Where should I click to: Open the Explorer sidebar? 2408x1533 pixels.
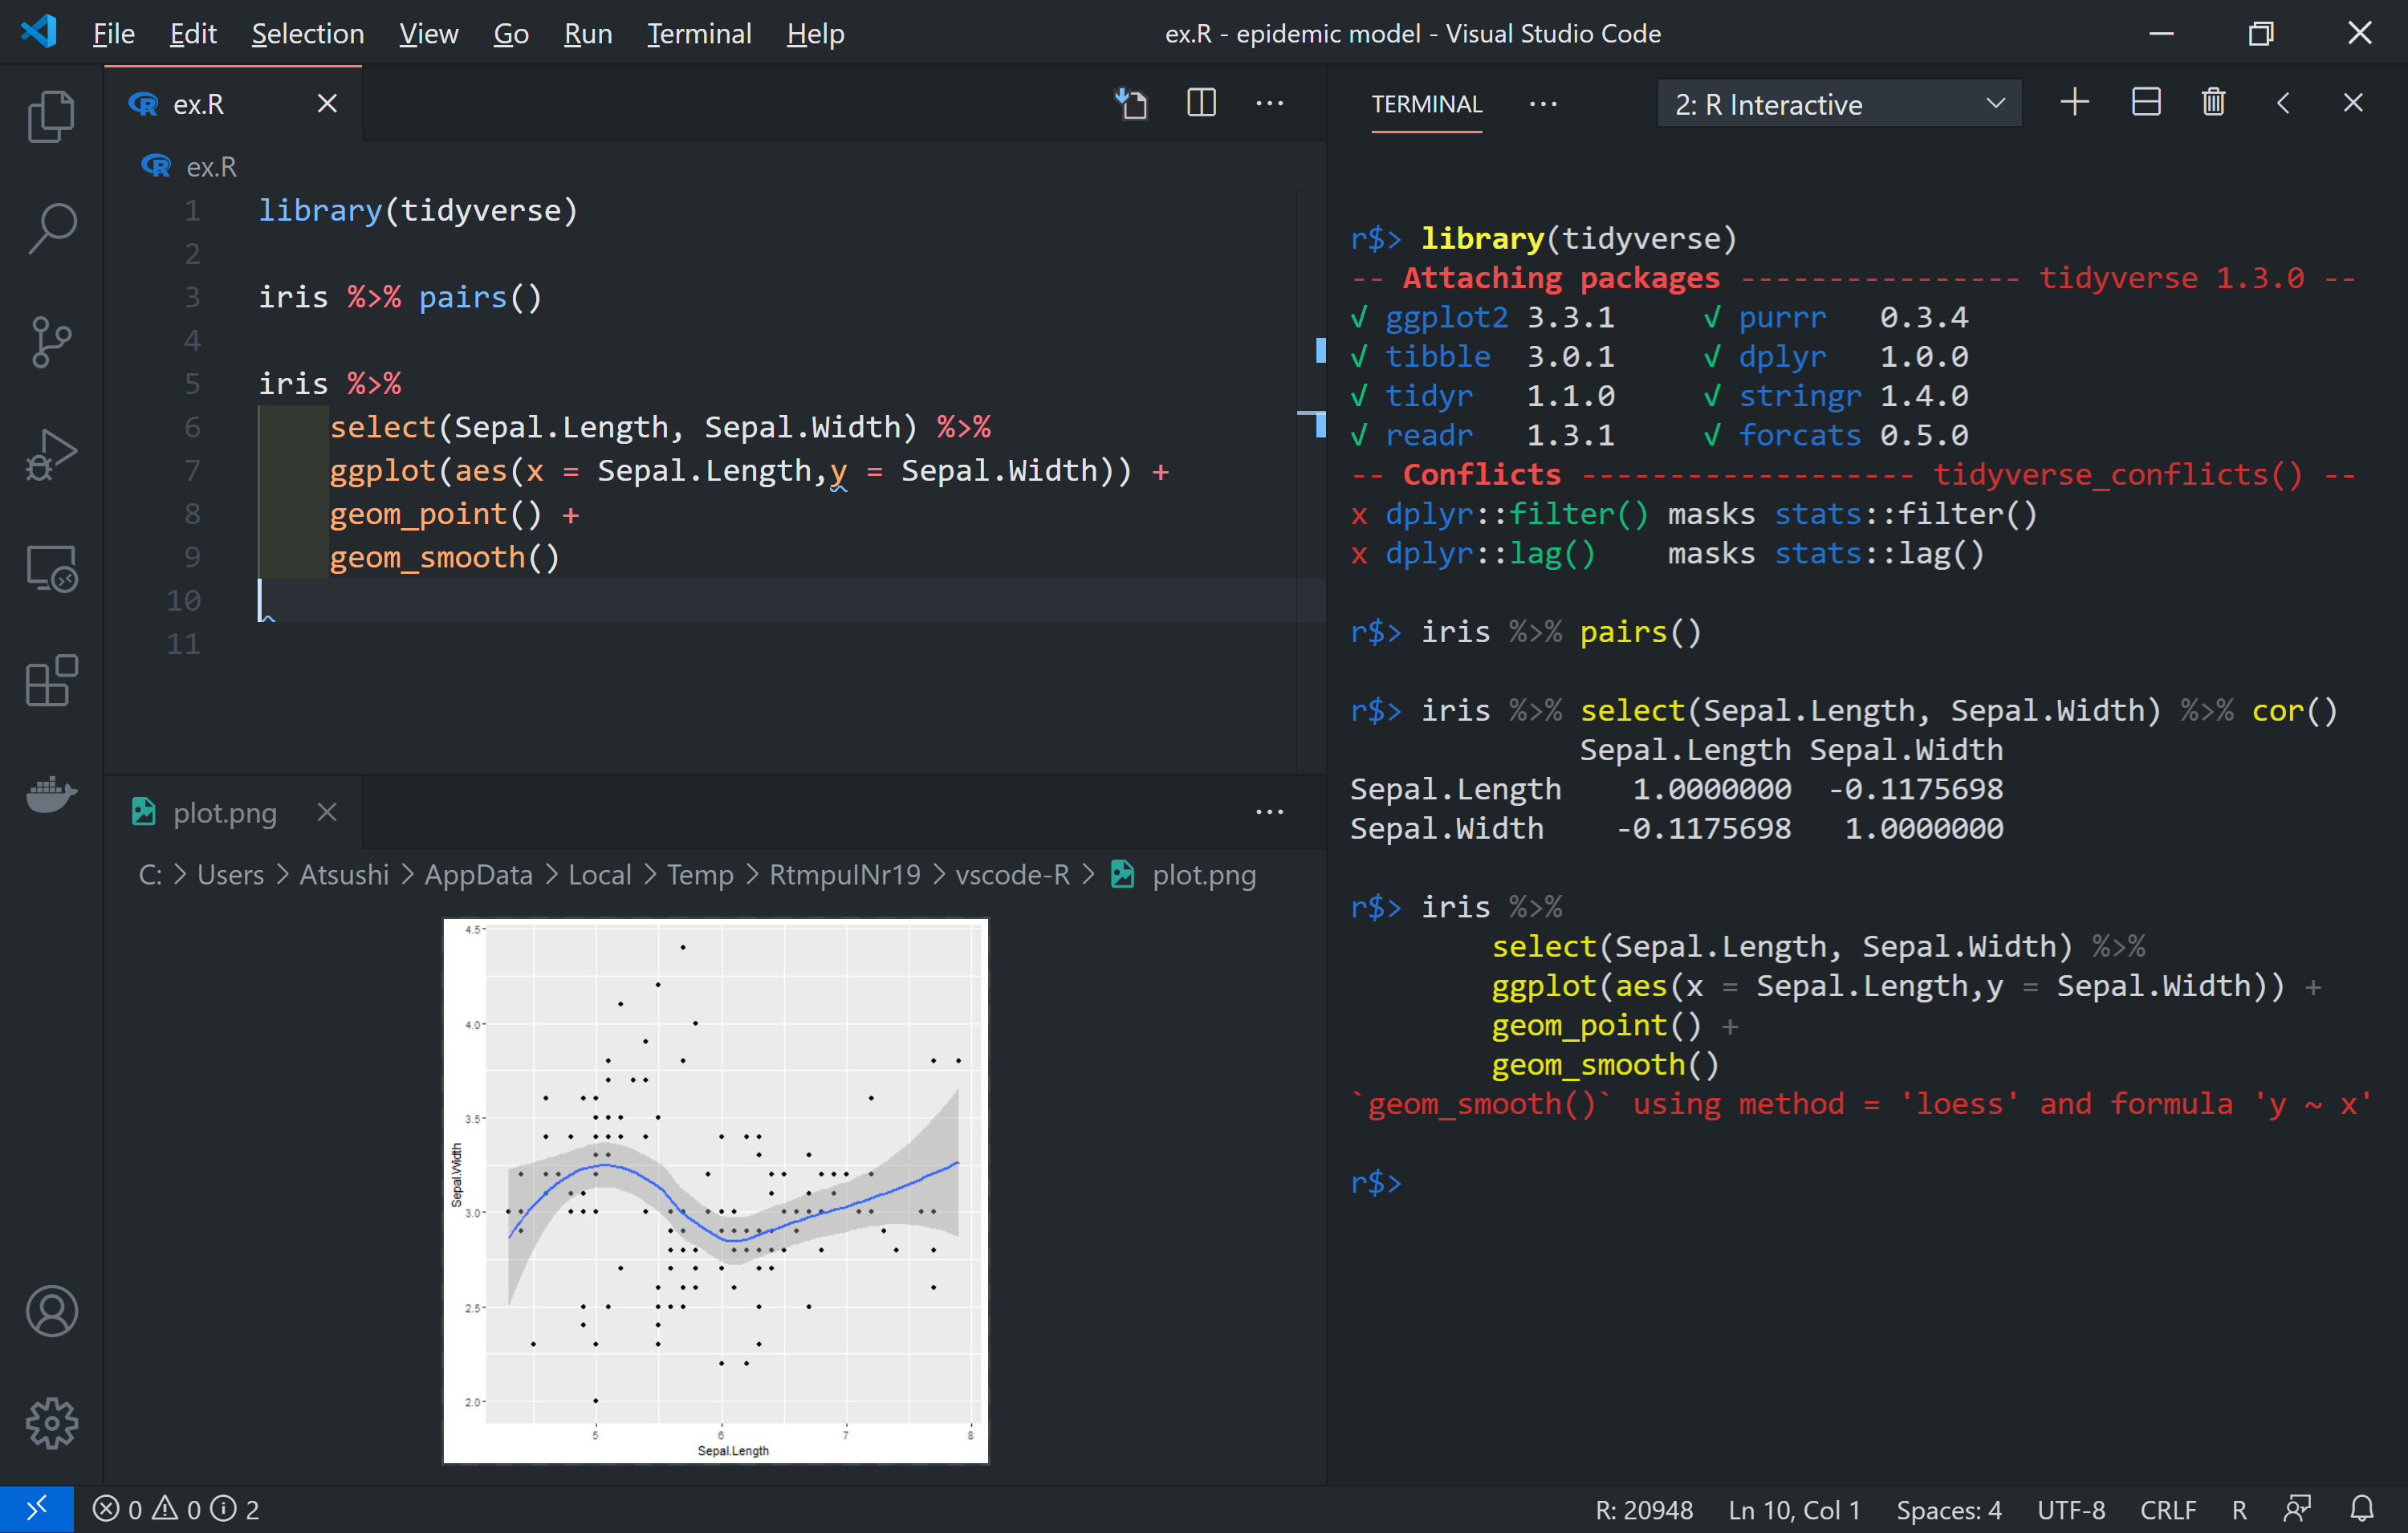coord(51,116)
